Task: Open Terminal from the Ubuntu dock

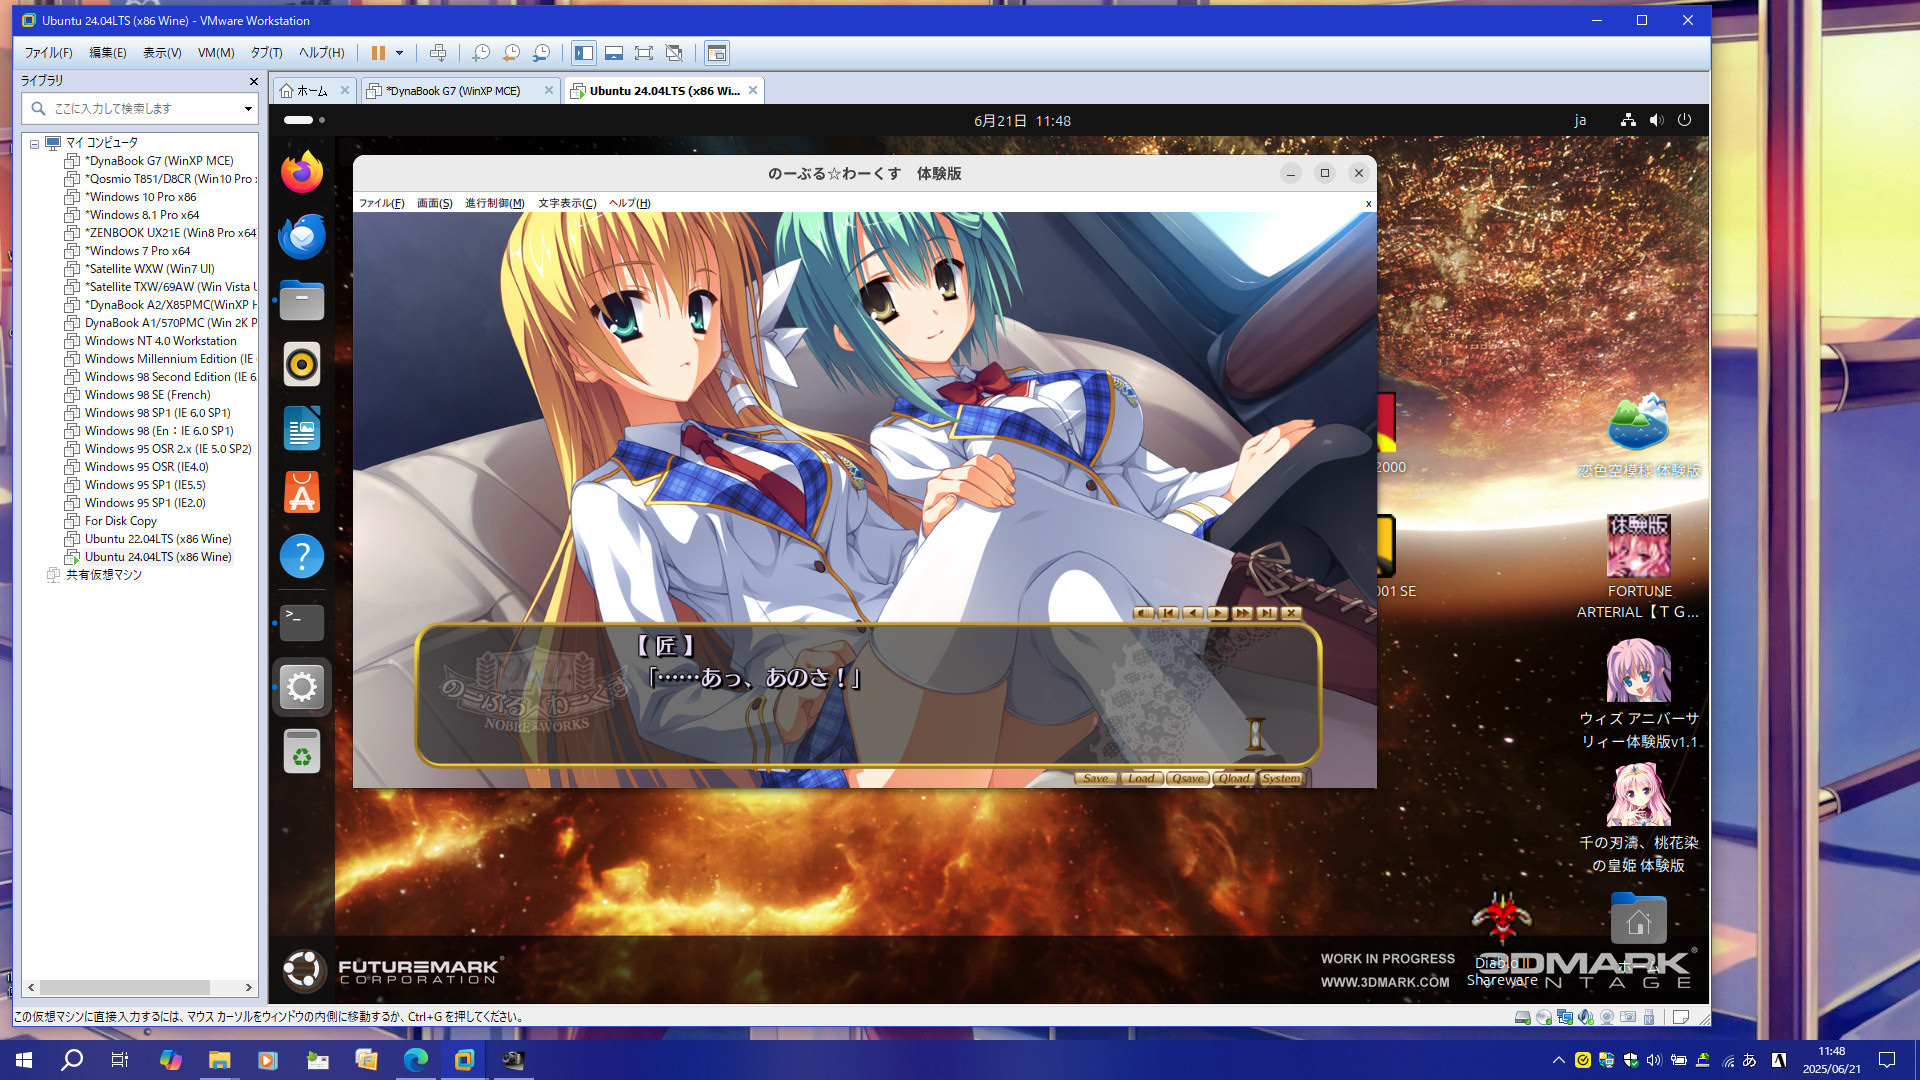Action: (x=302, y=622)
